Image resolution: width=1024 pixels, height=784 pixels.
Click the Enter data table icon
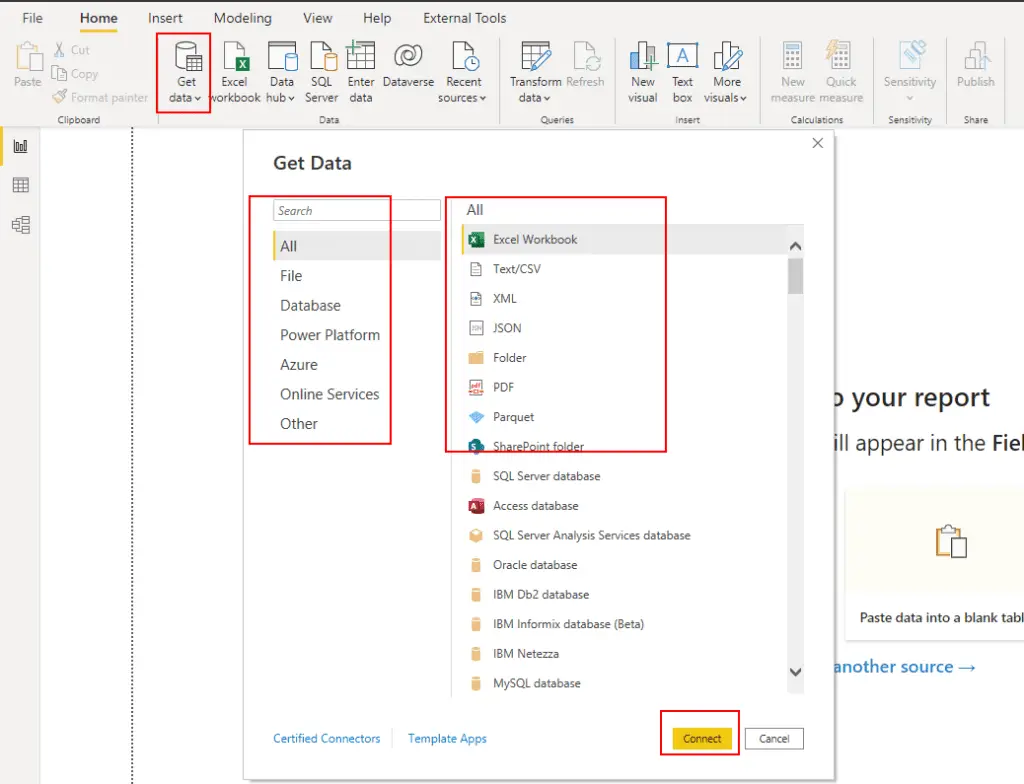click(x=361, y=57)
